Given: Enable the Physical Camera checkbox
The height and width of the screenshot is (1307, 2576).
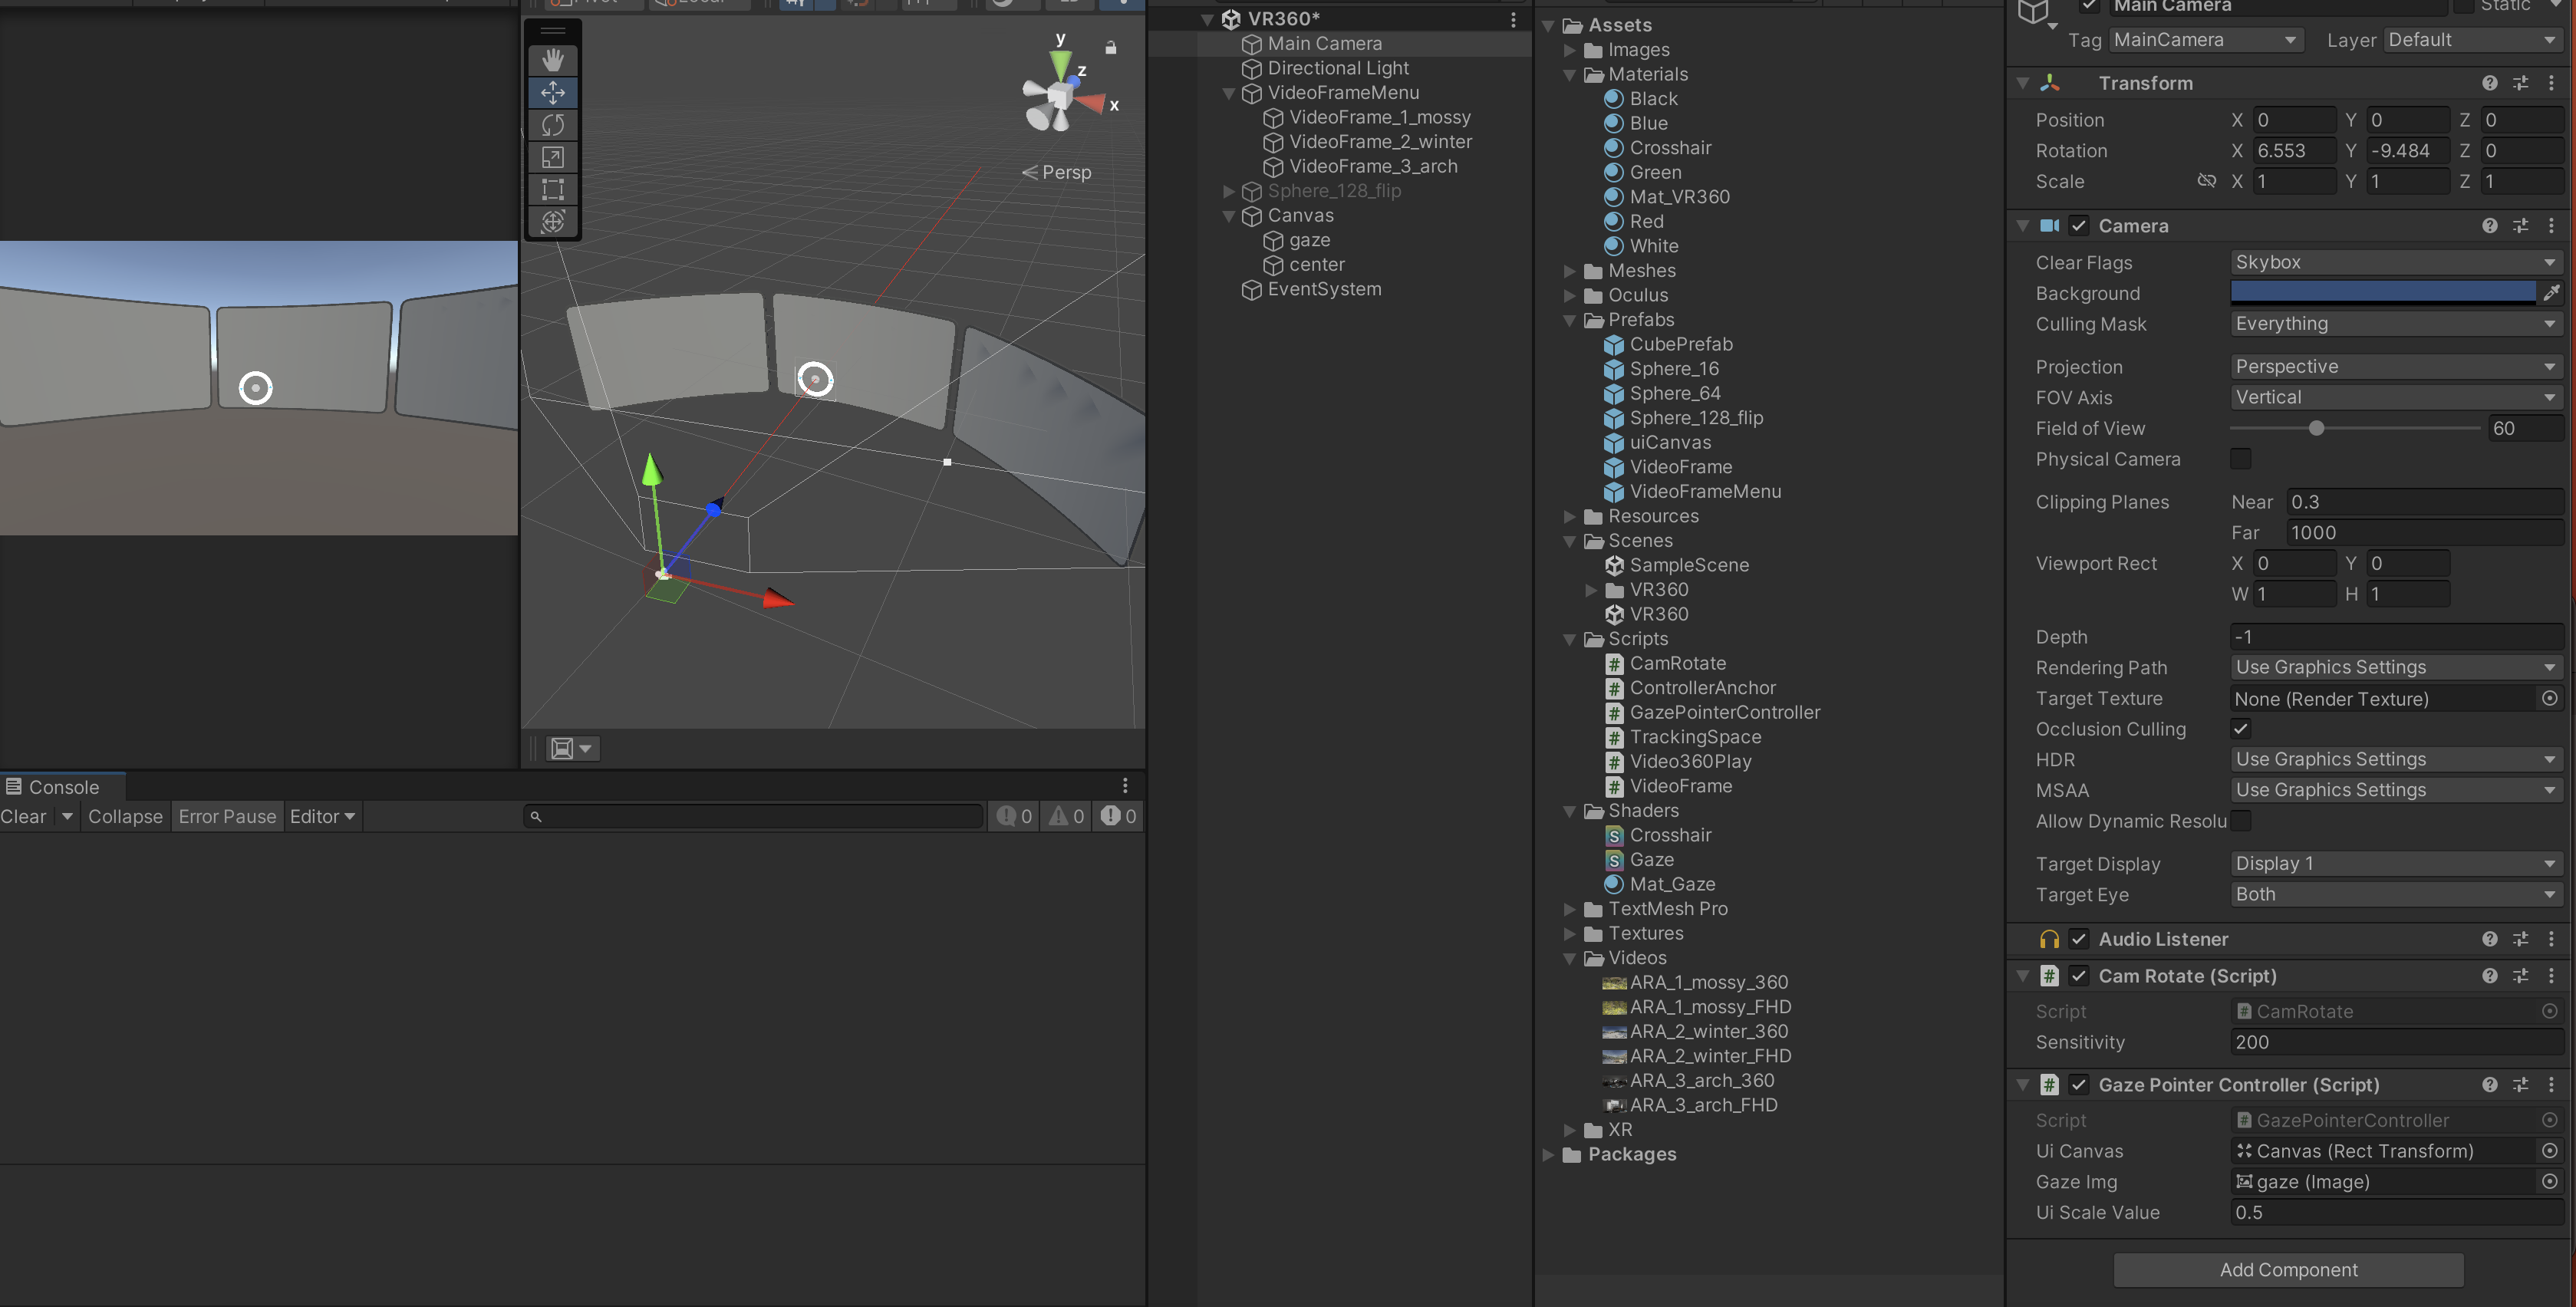Looking at the screenshot, I should [x=2240, y=459].
